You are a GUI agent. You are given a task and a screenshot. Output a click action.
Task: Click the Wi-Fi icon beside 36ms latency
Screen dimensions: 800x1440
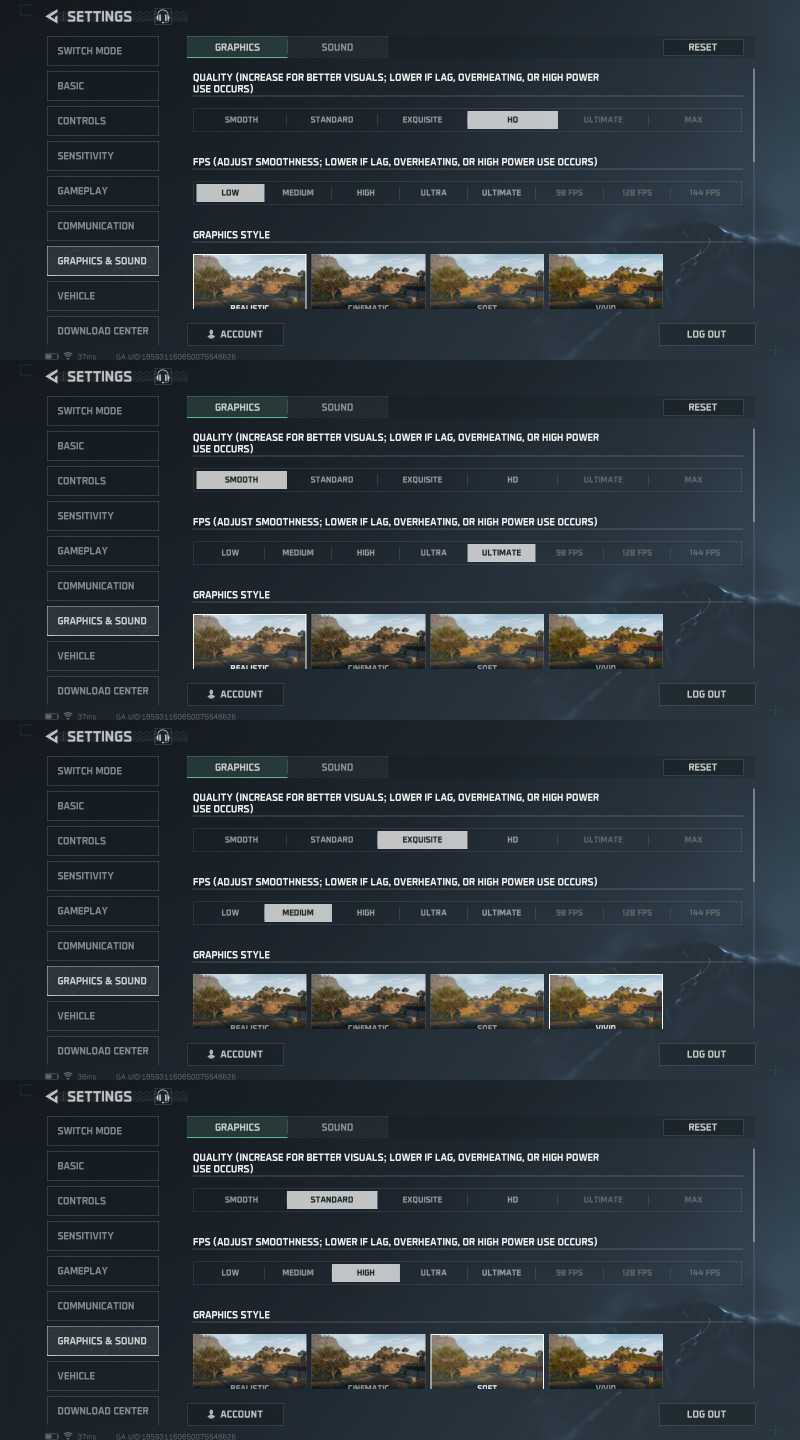click(67, 1076)
